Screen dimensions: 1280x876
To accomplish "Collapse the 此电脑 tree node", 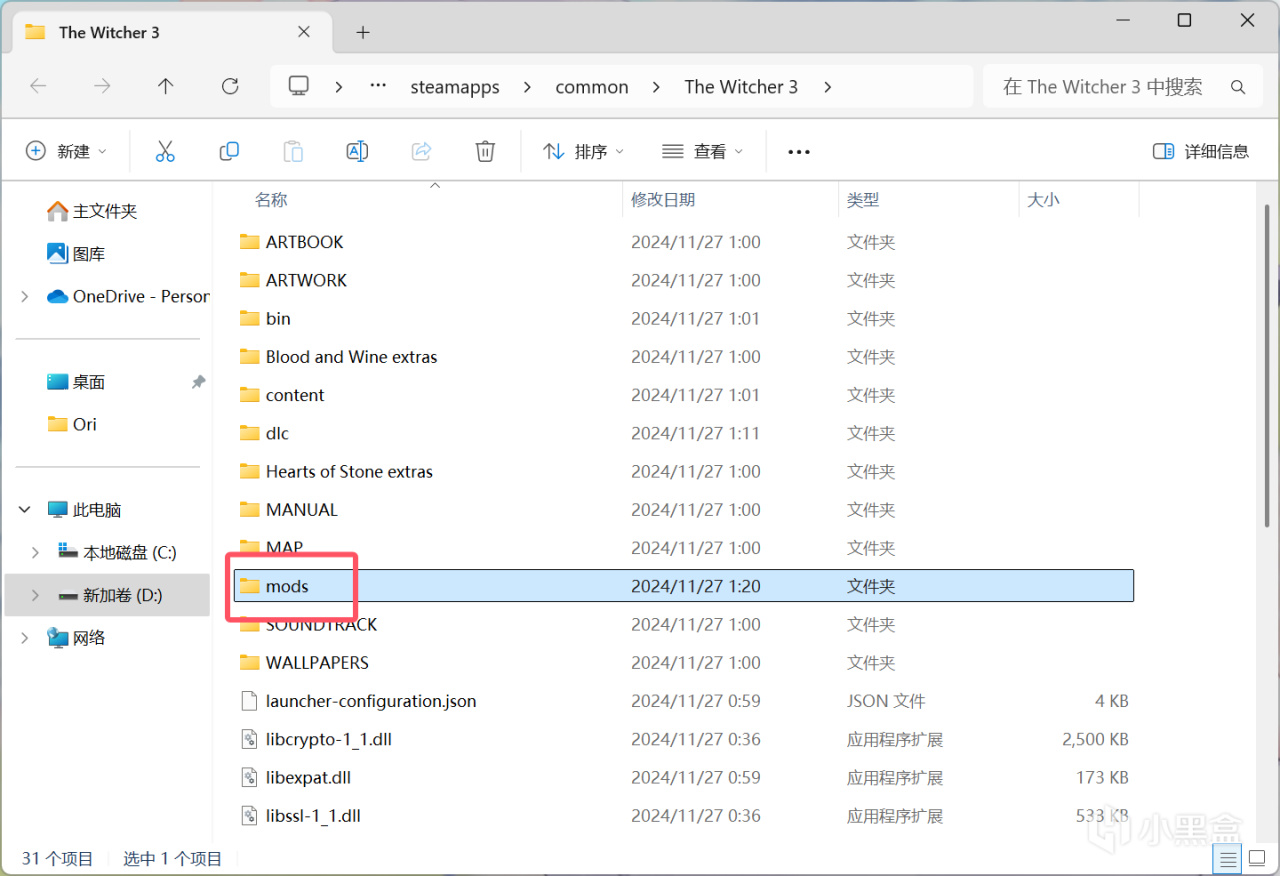I will (25, 510).
